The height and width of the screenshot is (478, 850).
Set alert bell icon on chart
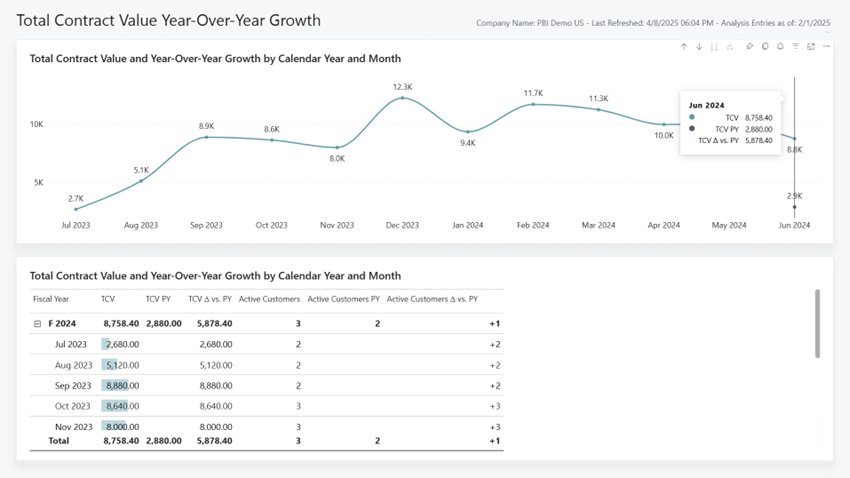coord(780,47)
